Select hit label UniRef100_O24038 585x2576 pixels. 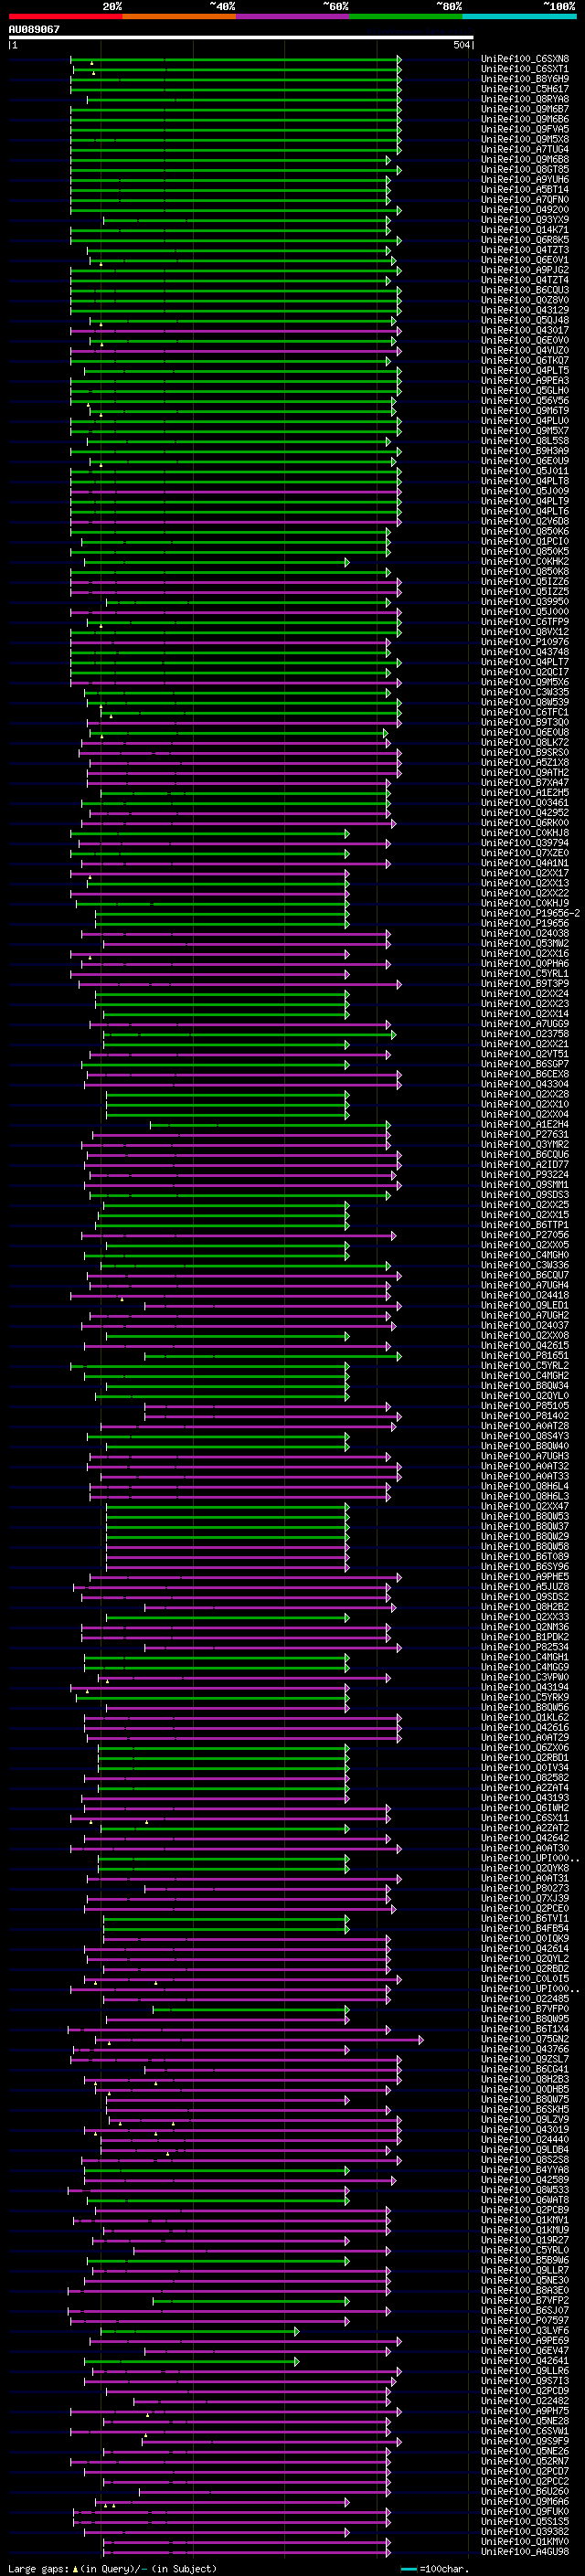coord(525,934)
